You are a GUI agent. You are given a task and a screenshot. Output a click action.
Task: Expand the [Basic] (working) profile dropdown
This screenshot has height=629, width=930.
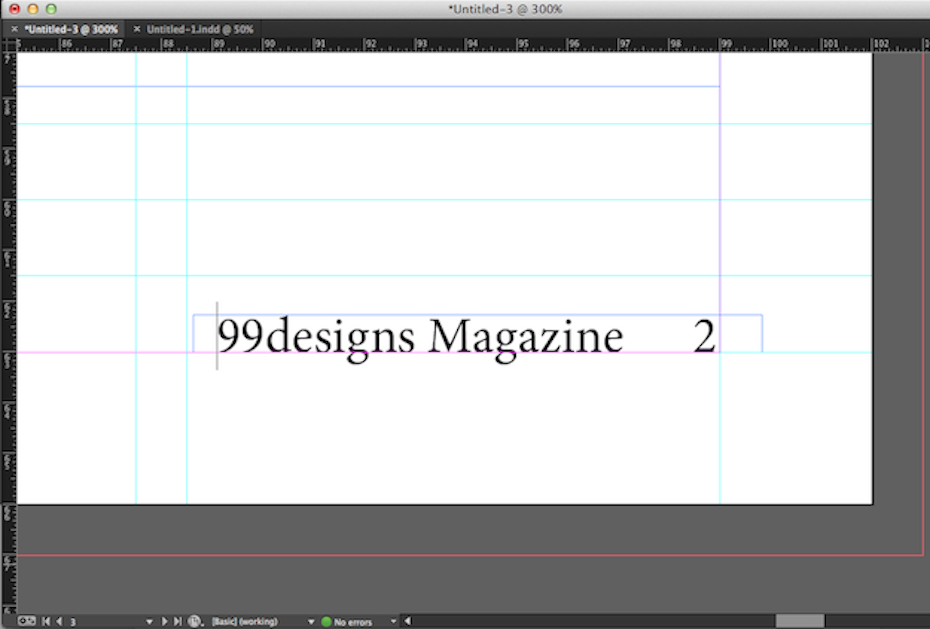pos(311,621)
